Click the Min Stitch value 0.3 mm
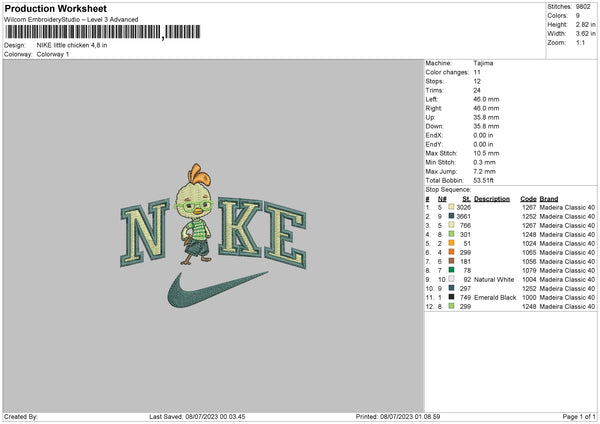600x424 pixels. point(484,162)
